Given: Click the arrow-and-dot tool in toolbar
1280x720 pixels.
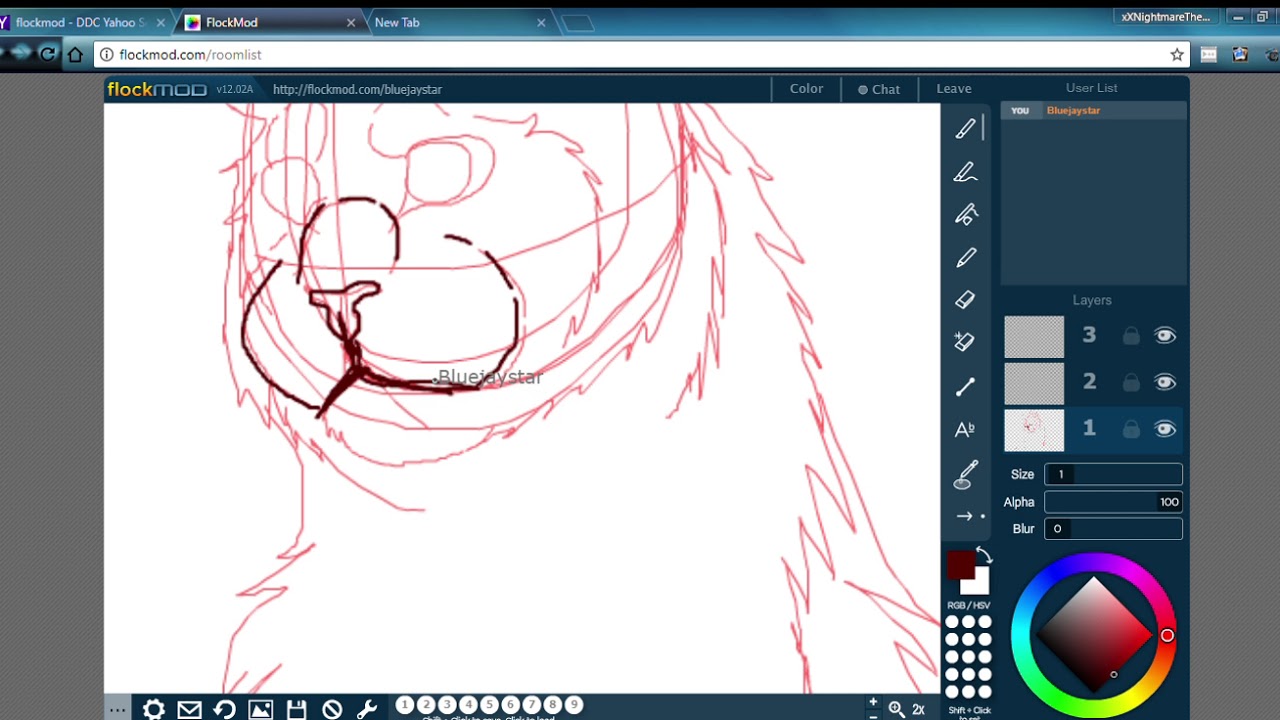Looking at the screenshot, I should [969, 516].
